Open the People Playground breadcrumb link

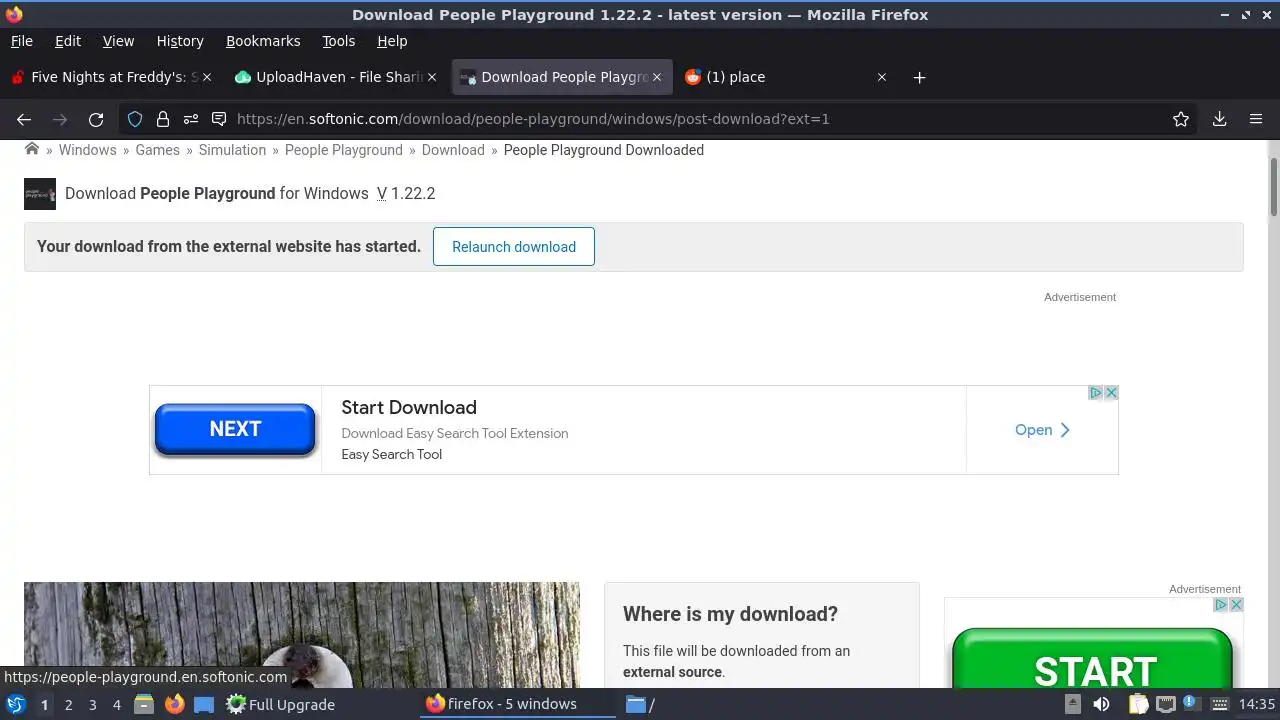tap(343, 150)
